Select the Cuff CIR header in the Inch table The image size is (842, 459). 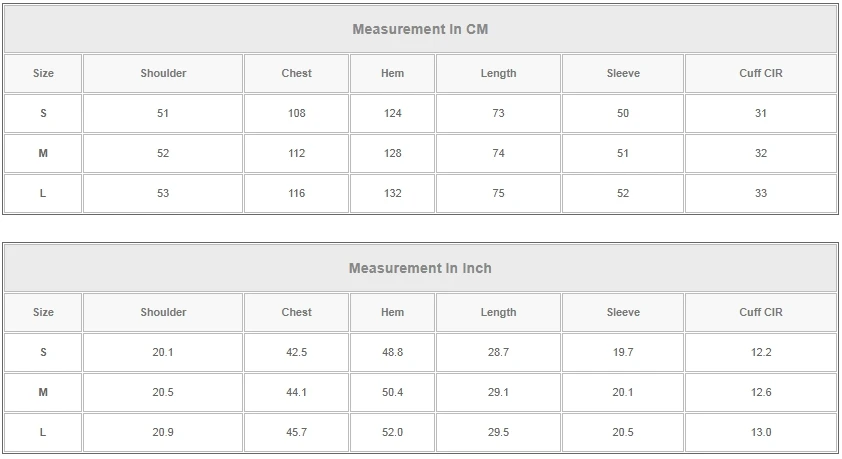760,312
